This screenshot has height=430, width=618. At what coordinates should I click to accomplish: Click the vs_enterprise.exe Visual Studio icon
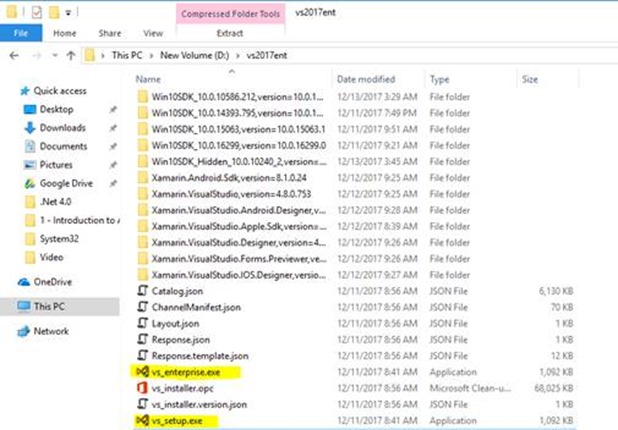pos(142,372)
